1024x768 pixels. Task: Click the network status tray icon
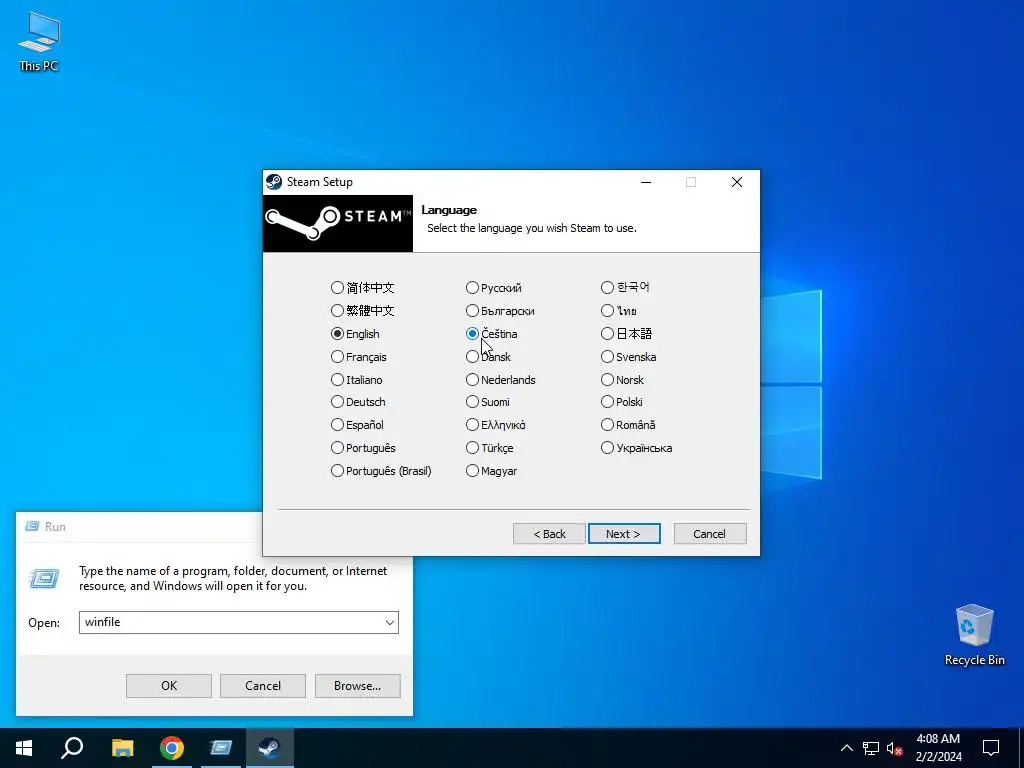(x=871, y=748)
